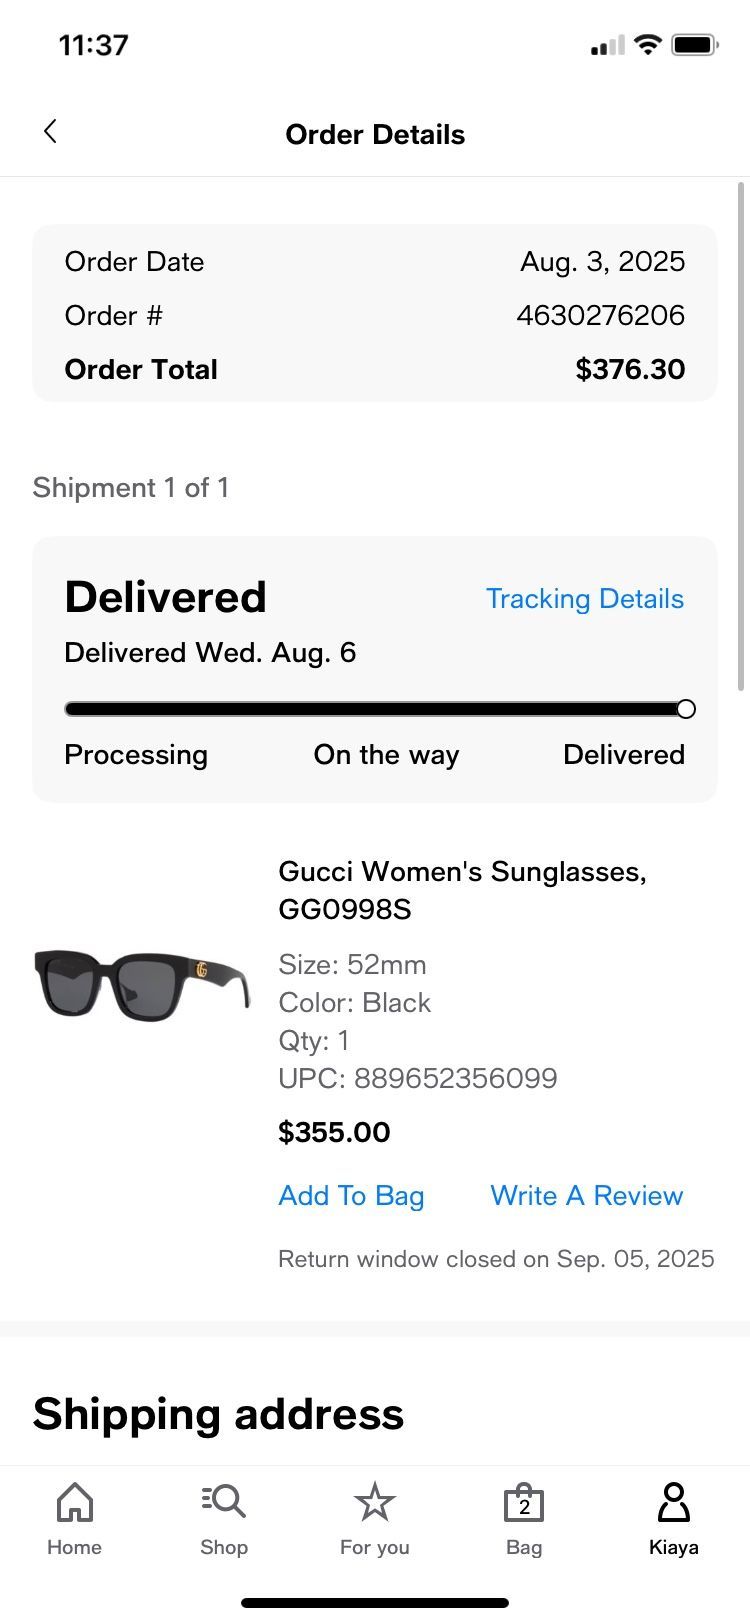This screenshot has height=1624, width=750.
Task: Tap Write A Review link
Action: click(587, 1196)
